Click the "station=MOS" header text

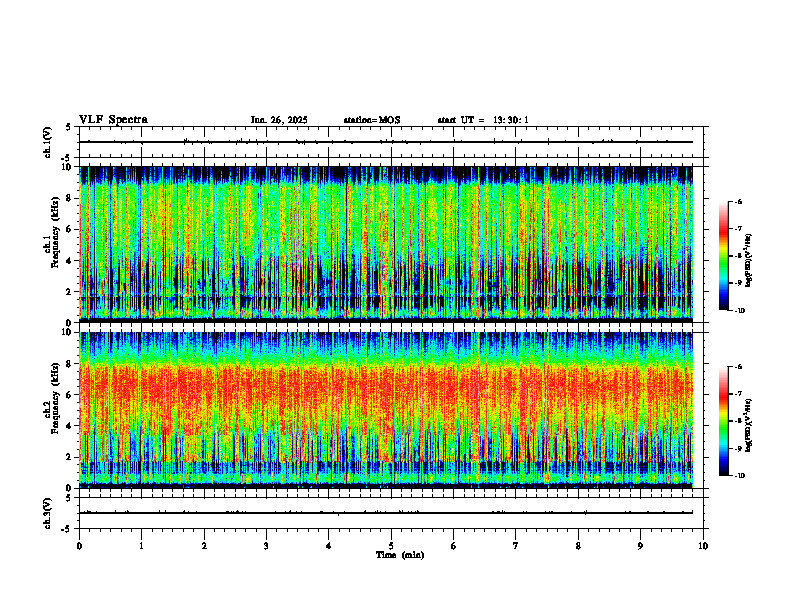[372, 120]
